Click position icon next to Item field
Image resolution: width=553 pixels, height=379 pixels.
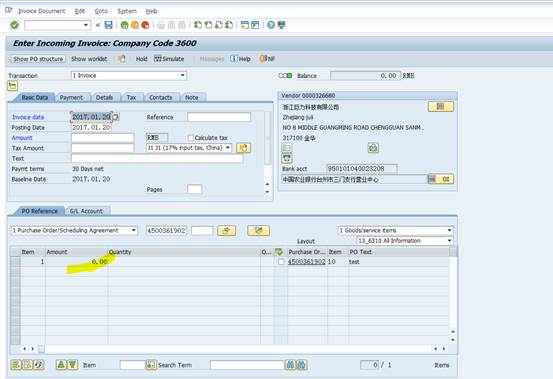click(151, 365)
